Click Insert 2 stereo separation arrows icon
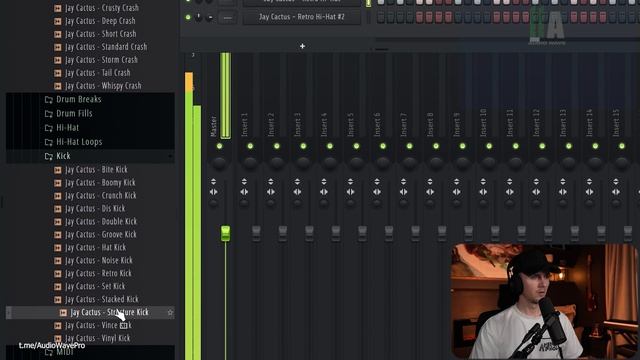The height and width of the screenshot is (360, 640). pos(271,192)
